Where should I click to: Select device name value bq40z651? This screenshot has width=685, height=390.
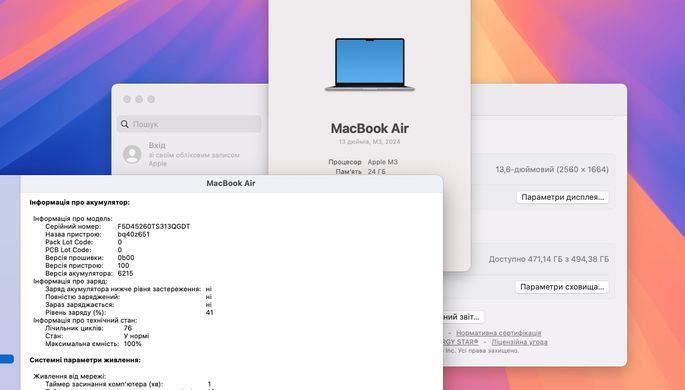[x=134, y=234]
